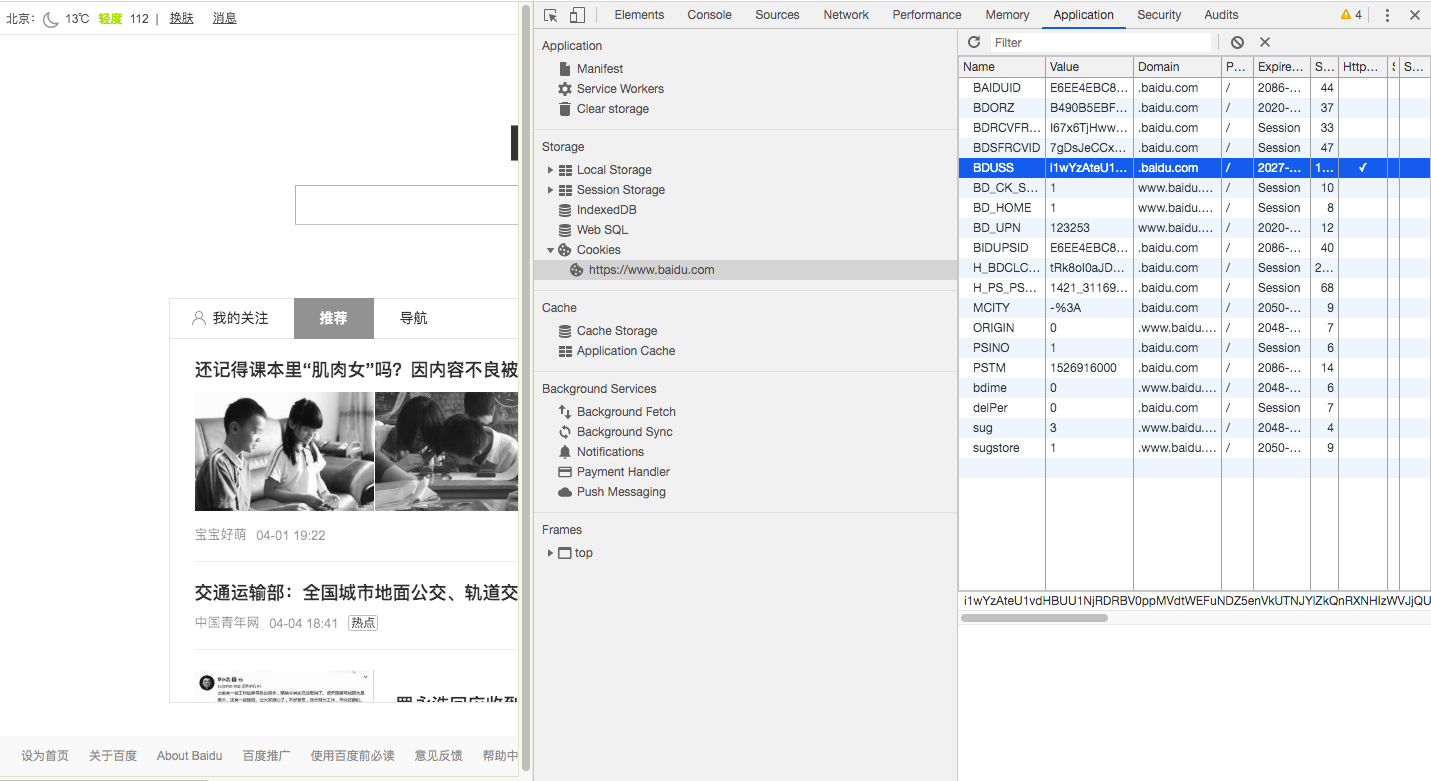Open news about 交通运输部 headline
Screen dimensions: 1431x781
356,593
